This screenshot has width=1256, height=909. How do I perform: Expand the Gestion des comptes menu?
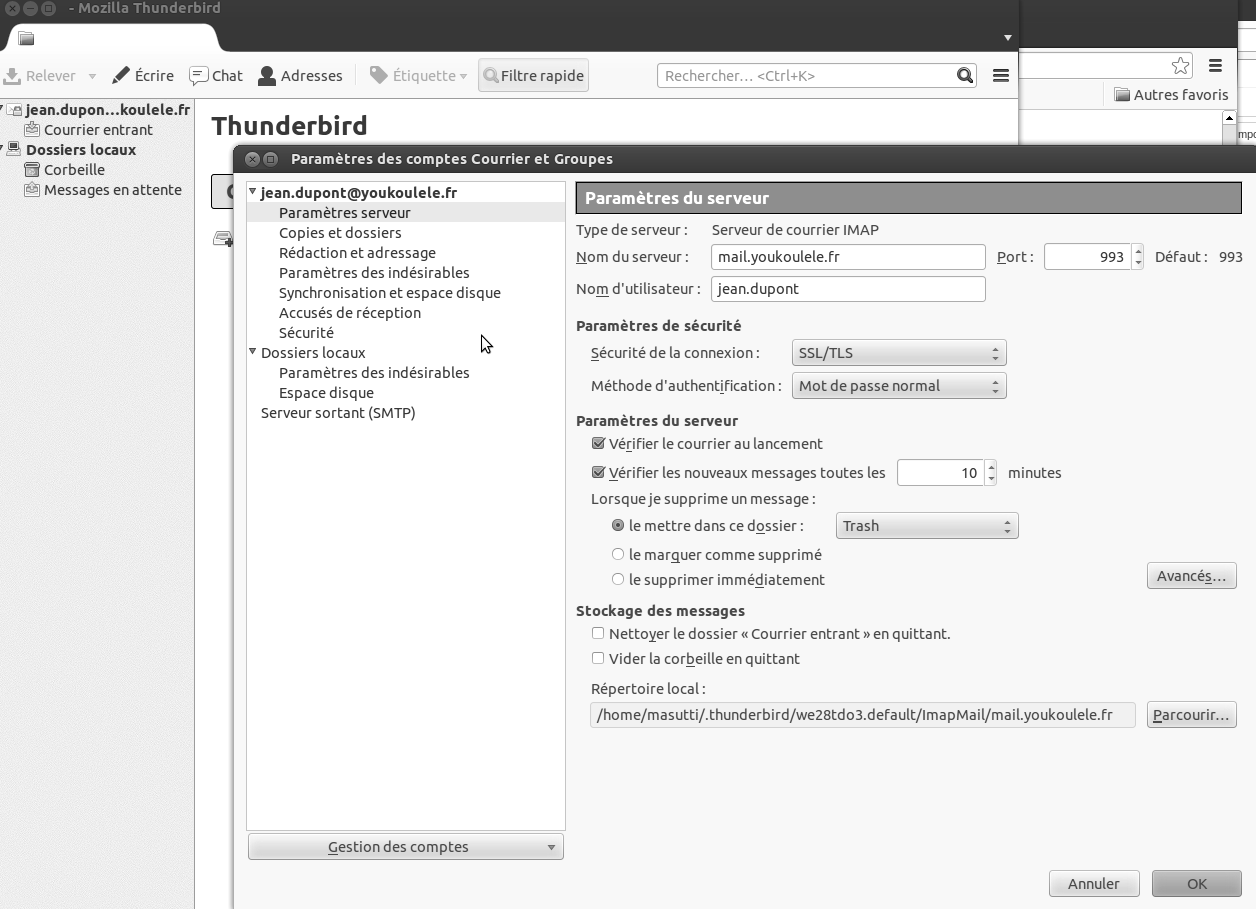[x=405, y=847]
